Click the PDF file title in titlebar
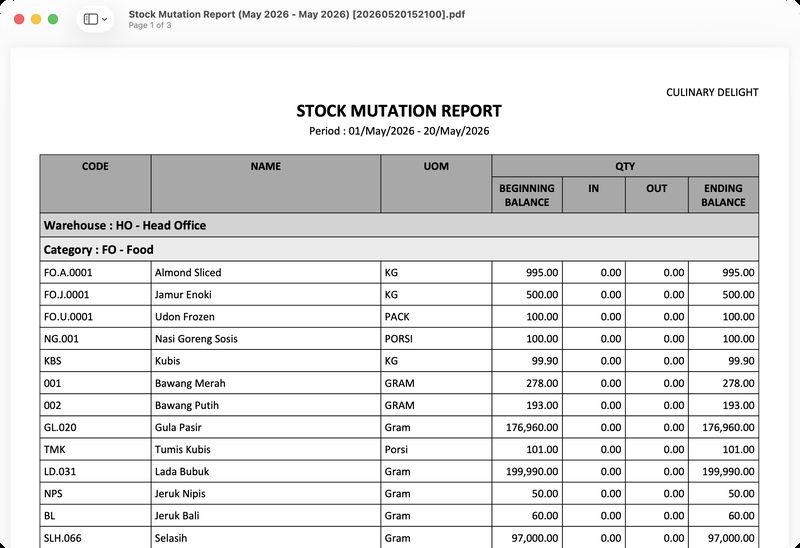Viewport: 800px width, 548px height. [296, 14]
